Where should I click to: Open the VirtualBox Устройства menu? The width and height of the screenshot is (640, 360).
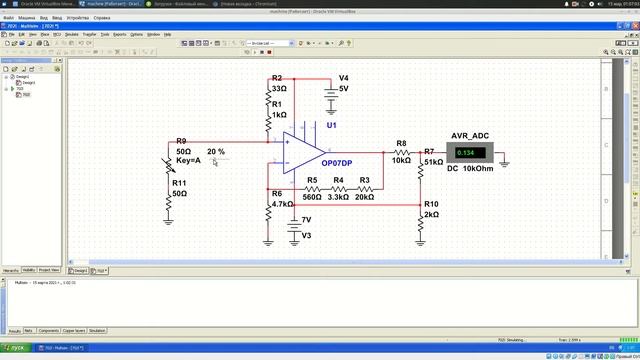78,18
